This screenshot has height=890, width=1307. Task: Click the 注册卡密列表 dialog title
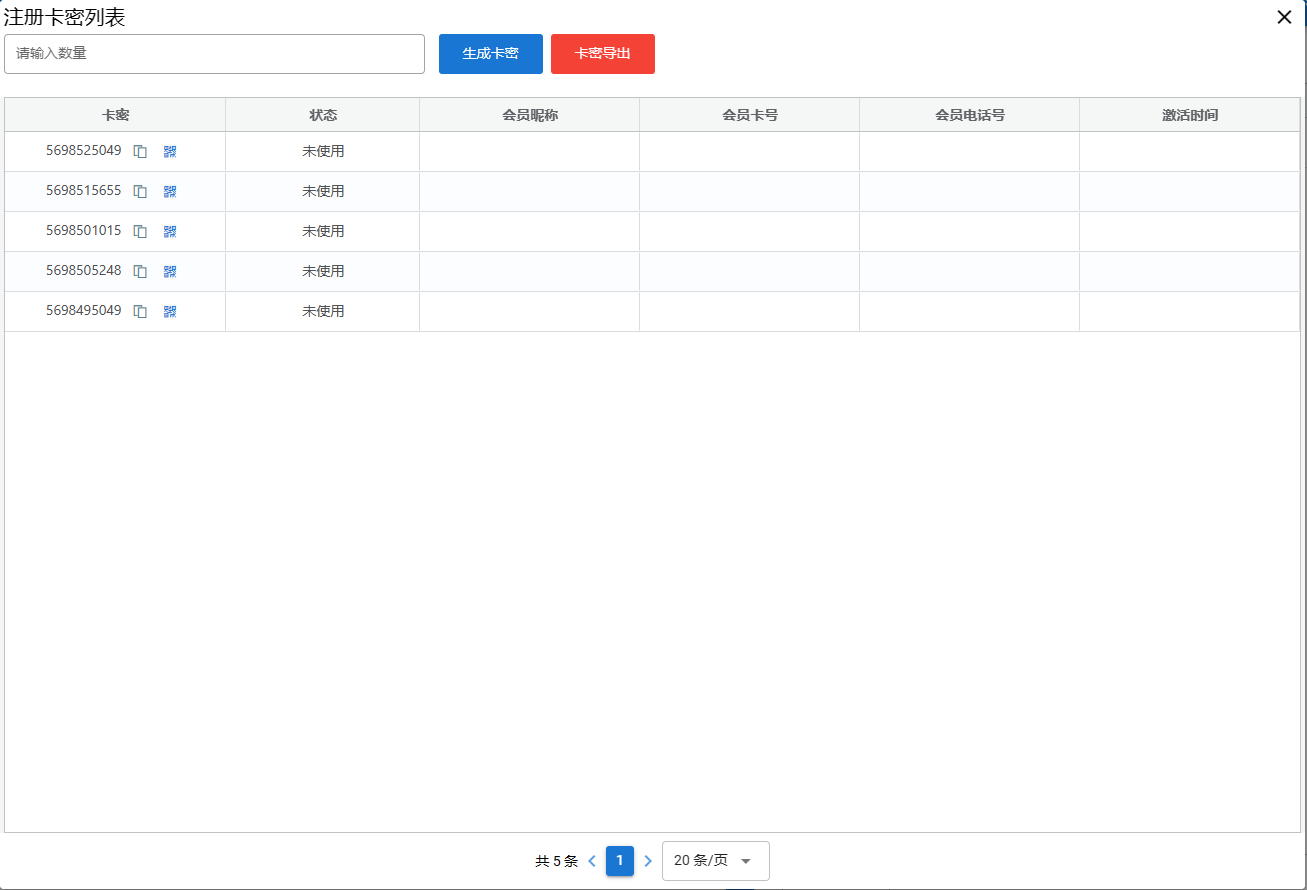point(65,17)
